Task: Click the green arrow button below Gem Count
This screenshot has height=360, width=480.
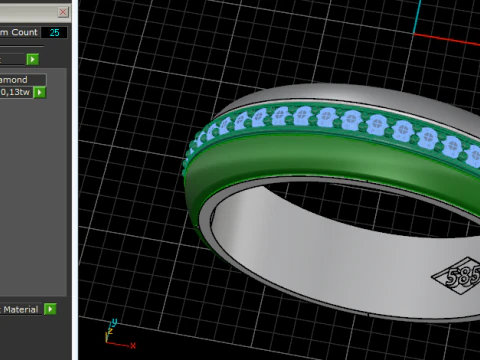Action: click(x=33, y=60)
